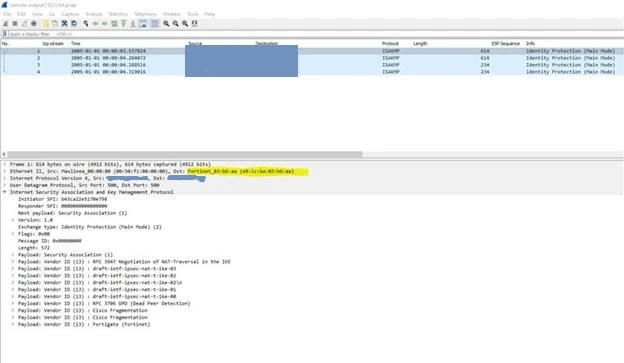The width and height of the screenshot is (624, 363).
Task: Open display filter bookmarks
Action: [x=5, y=34]
